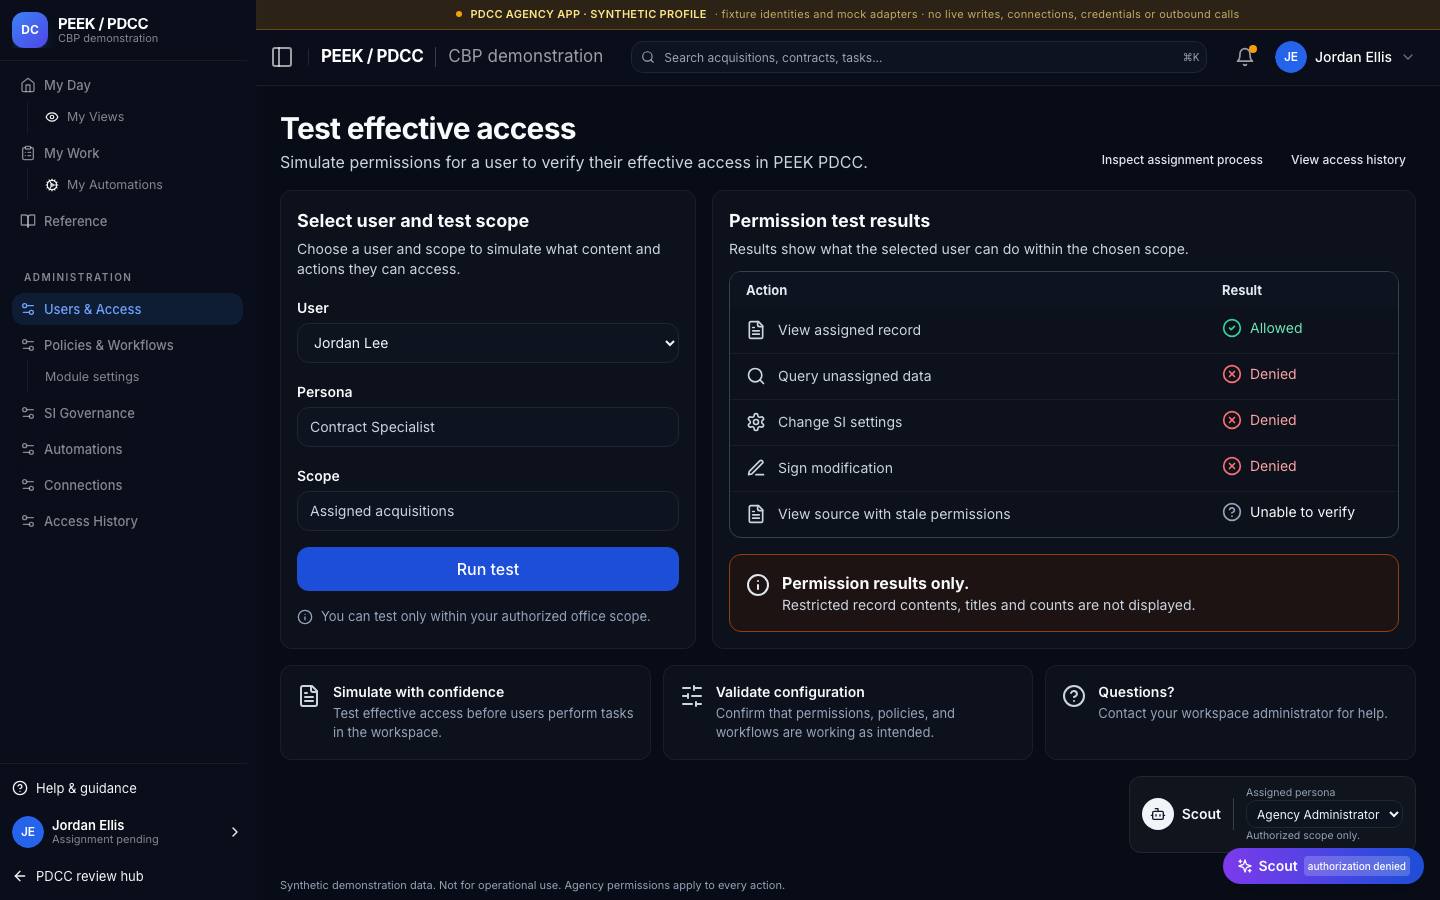Screen dimensions: 1440x900
Task: Click the Scope field Assigned acquisitions
Action: pos(488,511)
